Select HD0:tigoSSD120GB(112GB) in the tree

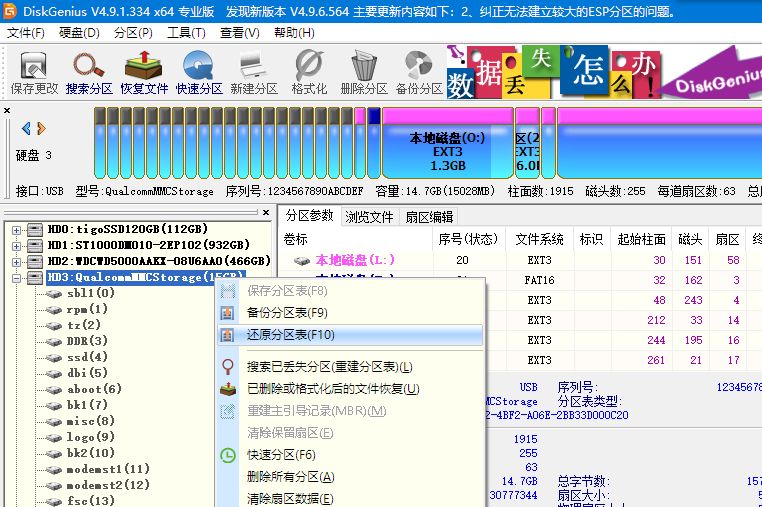pyautogui.click(x=127, y=229)
